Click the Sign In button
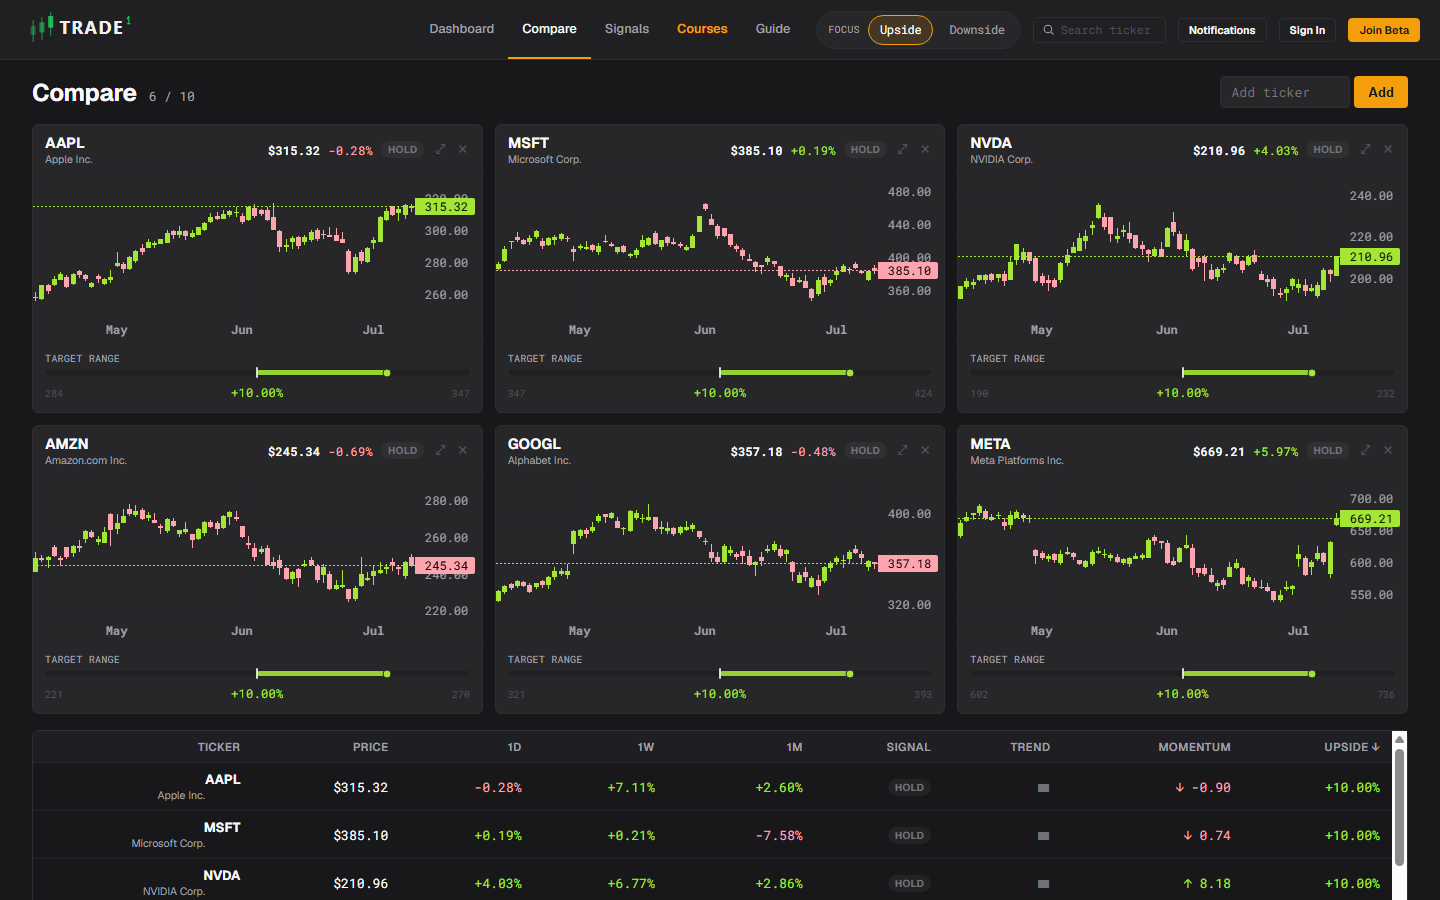1440x900 pixels. (1307, 30)
